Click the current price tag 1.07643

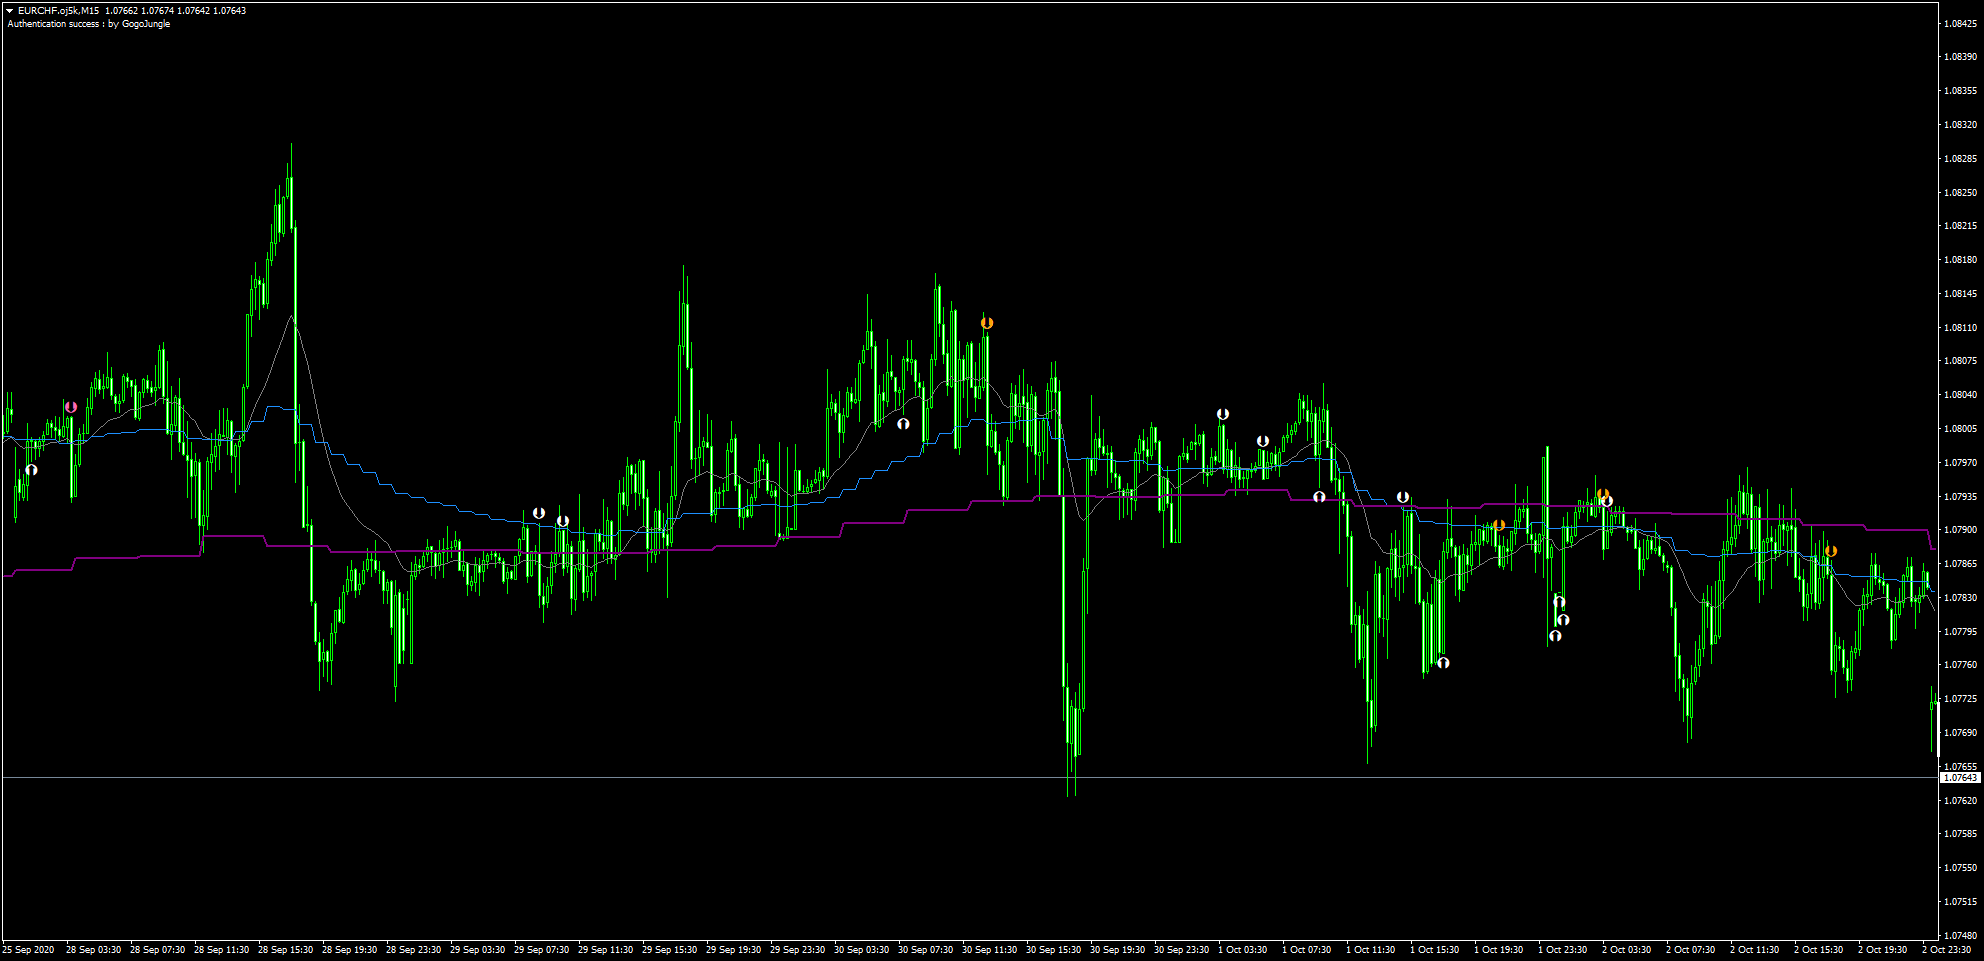coord(1960,777)
